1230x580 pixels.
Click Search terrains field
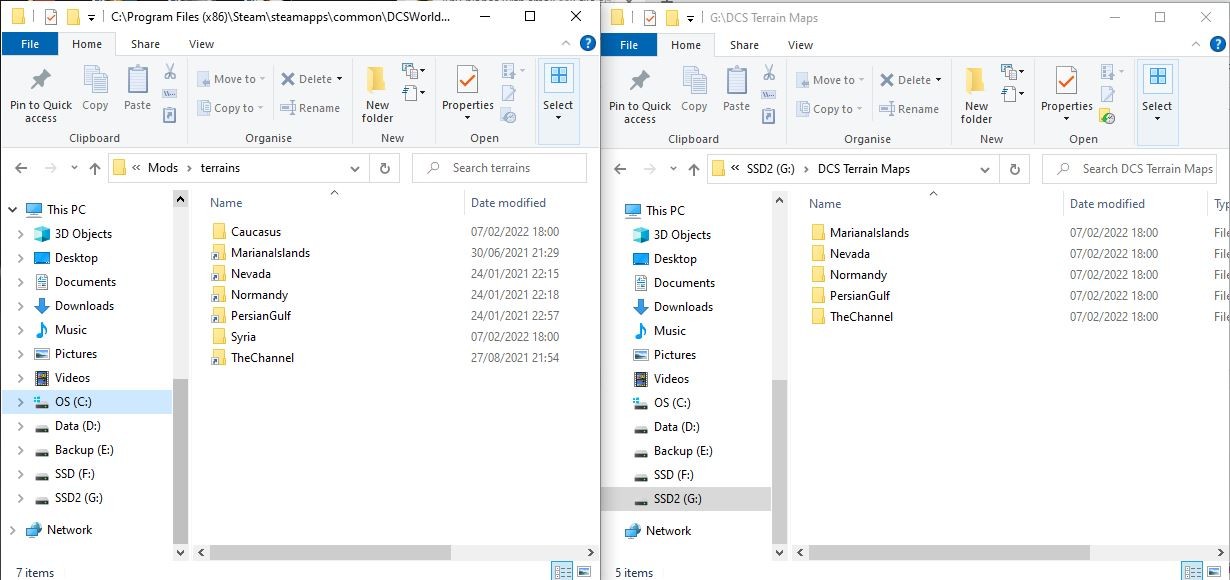point(499,168)
